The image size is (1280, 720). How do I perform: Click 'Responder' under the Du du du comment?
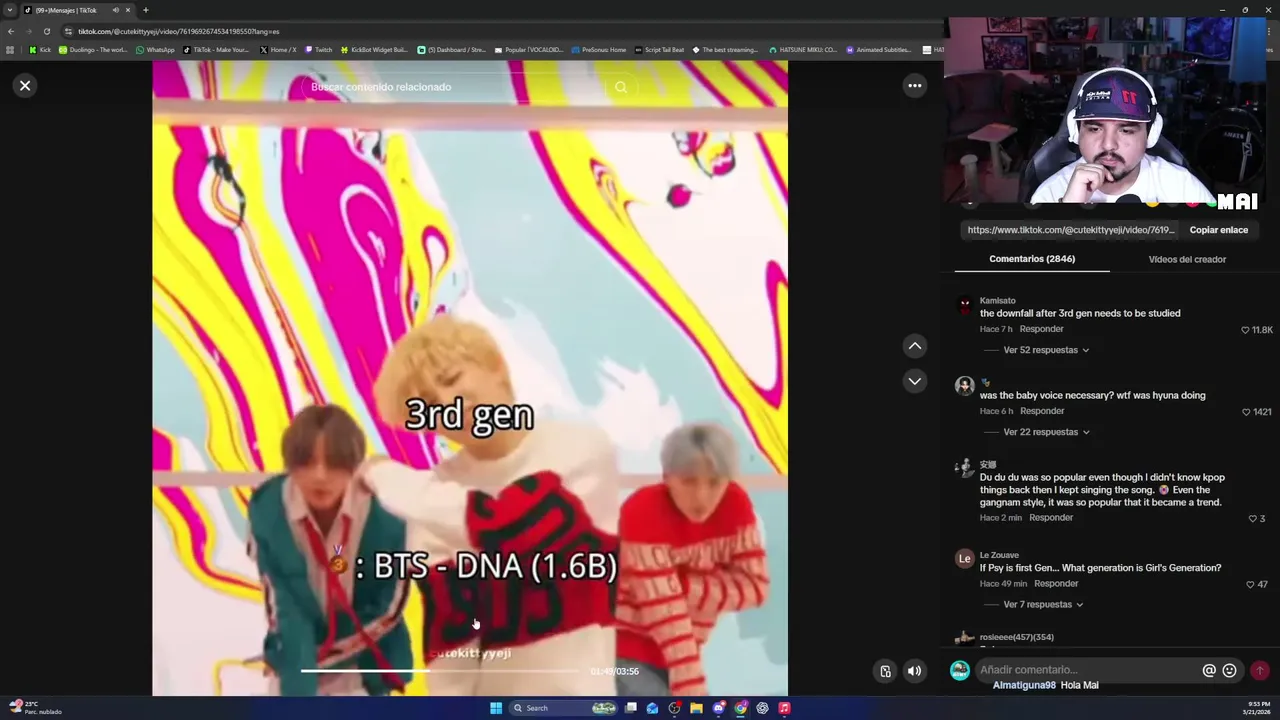pyautogui.click(x=1051, y=518)
